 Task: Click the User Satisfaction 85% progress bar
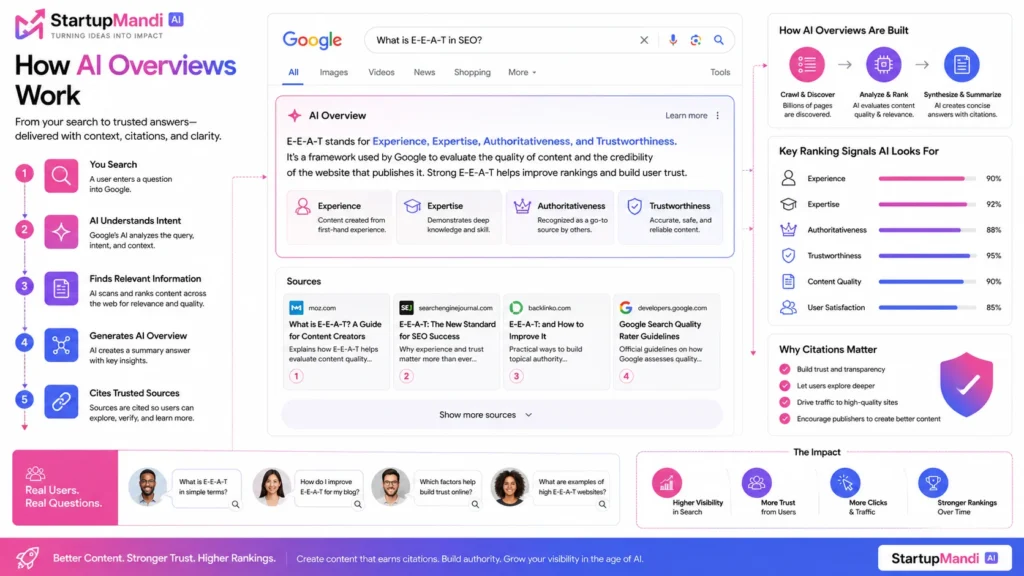tap(927, 308)
